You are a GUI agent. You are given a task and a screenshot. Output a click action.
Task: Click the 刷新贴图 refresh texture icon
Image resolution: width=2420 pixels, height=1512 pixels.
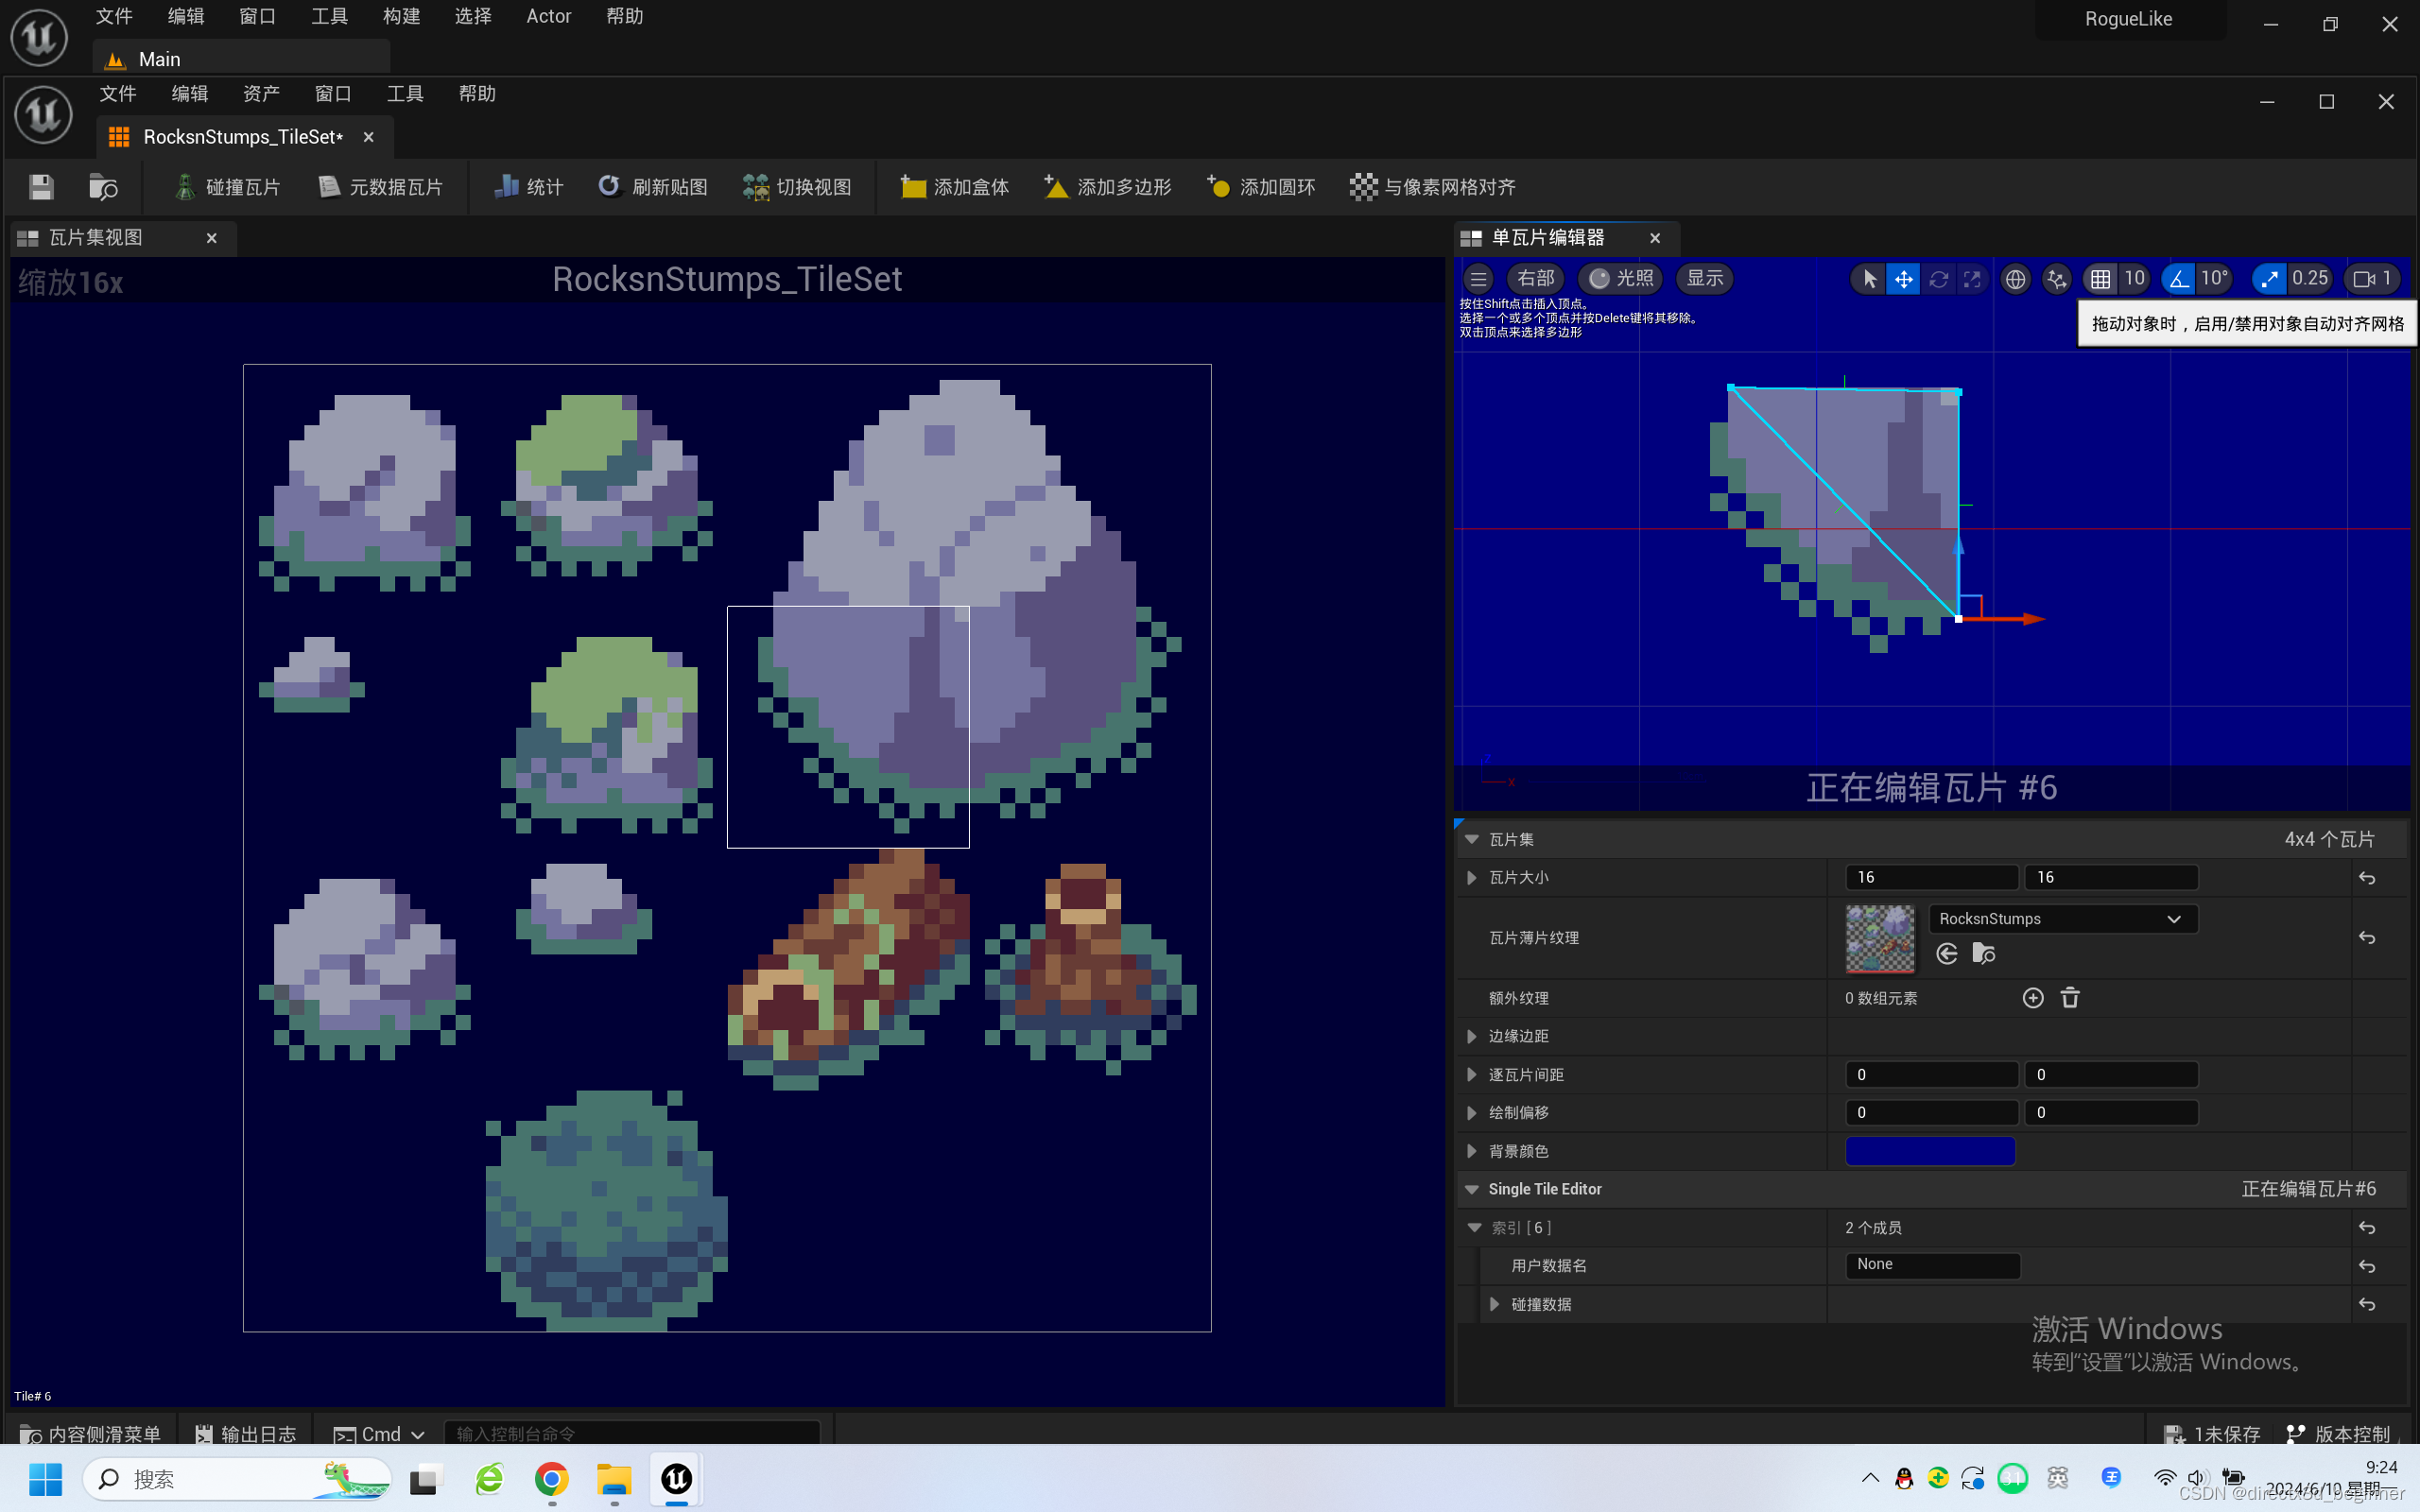click(x=609, y=187)
